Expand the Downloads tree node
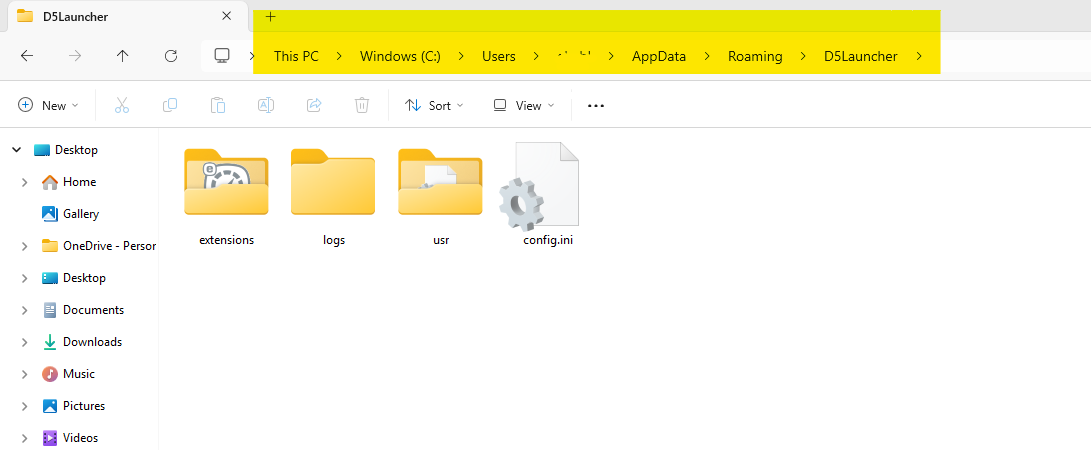Screen dimensions: 1091x450 (x=25, y=342)
